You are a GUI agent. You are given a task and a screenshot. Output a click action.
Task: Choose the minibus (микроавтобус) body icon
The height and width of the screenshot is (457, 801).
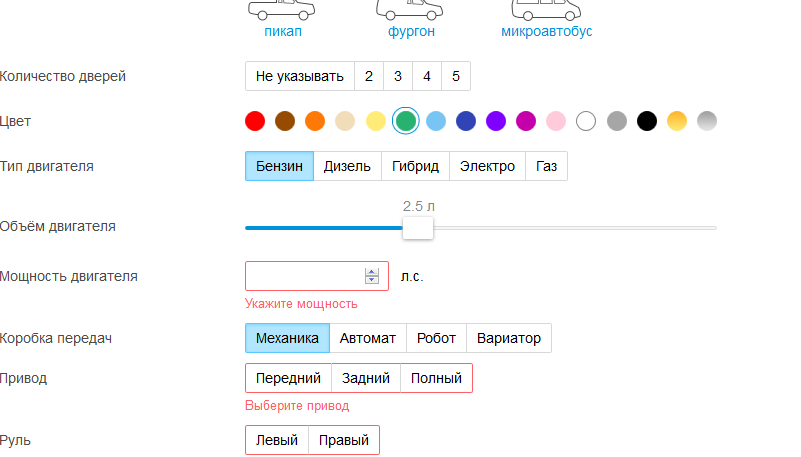(546, 10)
